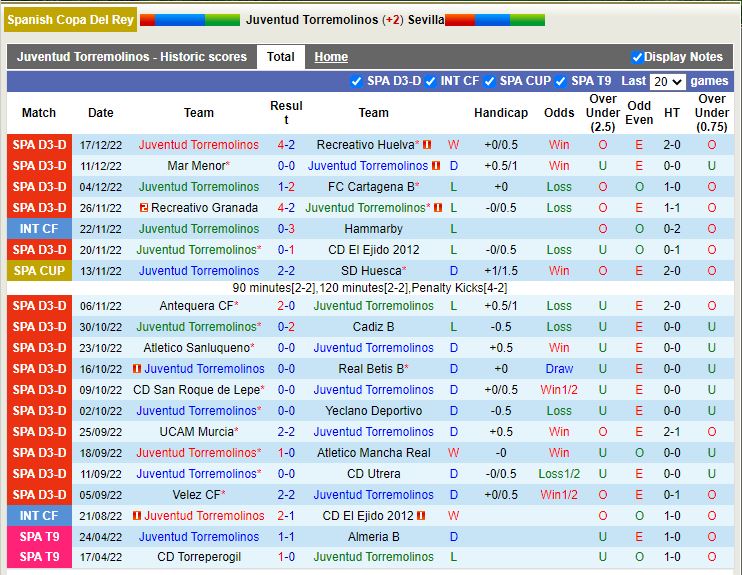Screen dimensions: 742x575
Task: Click red card icon after CD El Ejido 2012 on 21/08/22
Action: click(421, 516)
